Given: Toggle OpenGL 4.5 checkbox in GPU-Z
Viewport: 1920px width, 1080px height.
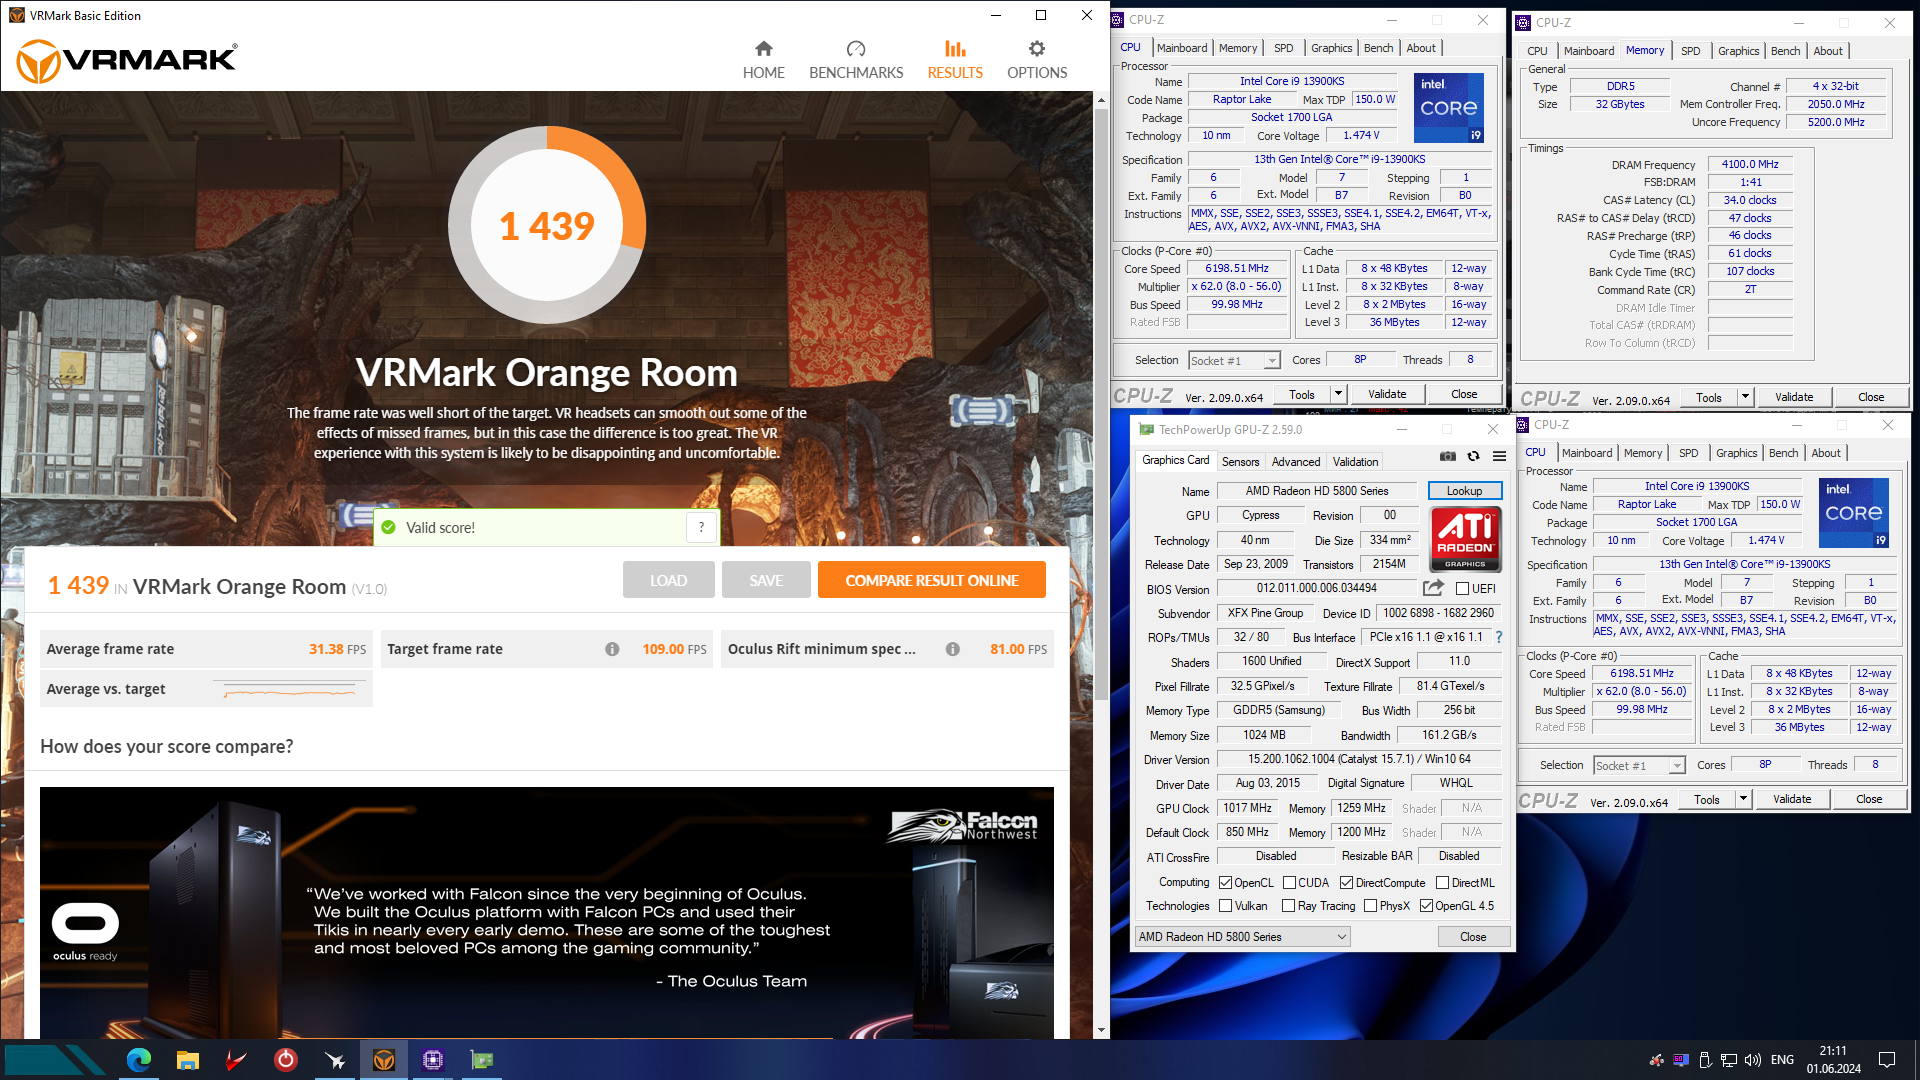Looking at the screenshot, I should (x=1427, y=906).
